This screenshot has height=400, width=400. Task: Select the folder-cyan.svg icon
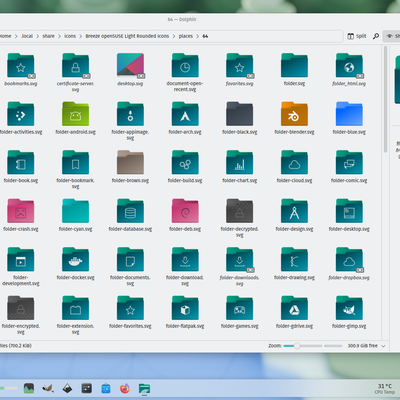[x=76, y=211]
